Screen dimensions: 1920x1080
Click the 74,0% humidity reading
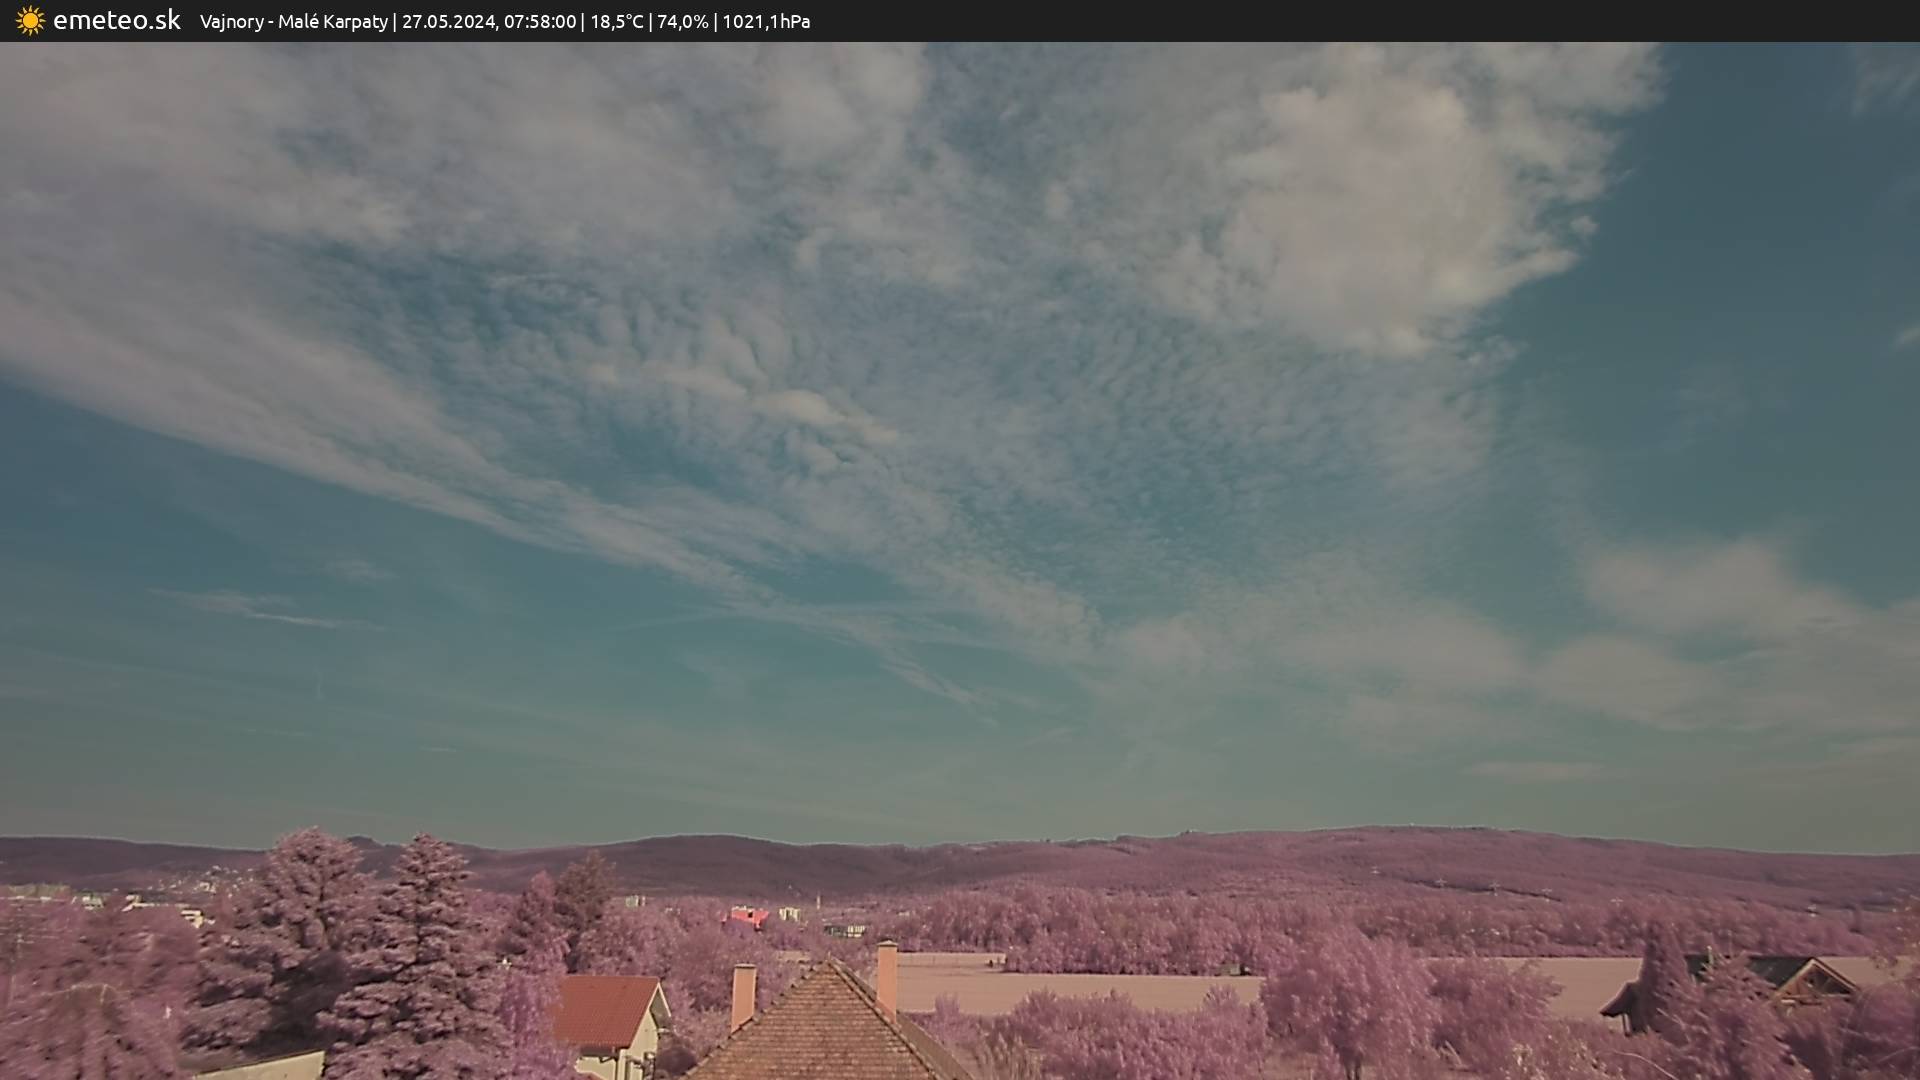point(682,21)
